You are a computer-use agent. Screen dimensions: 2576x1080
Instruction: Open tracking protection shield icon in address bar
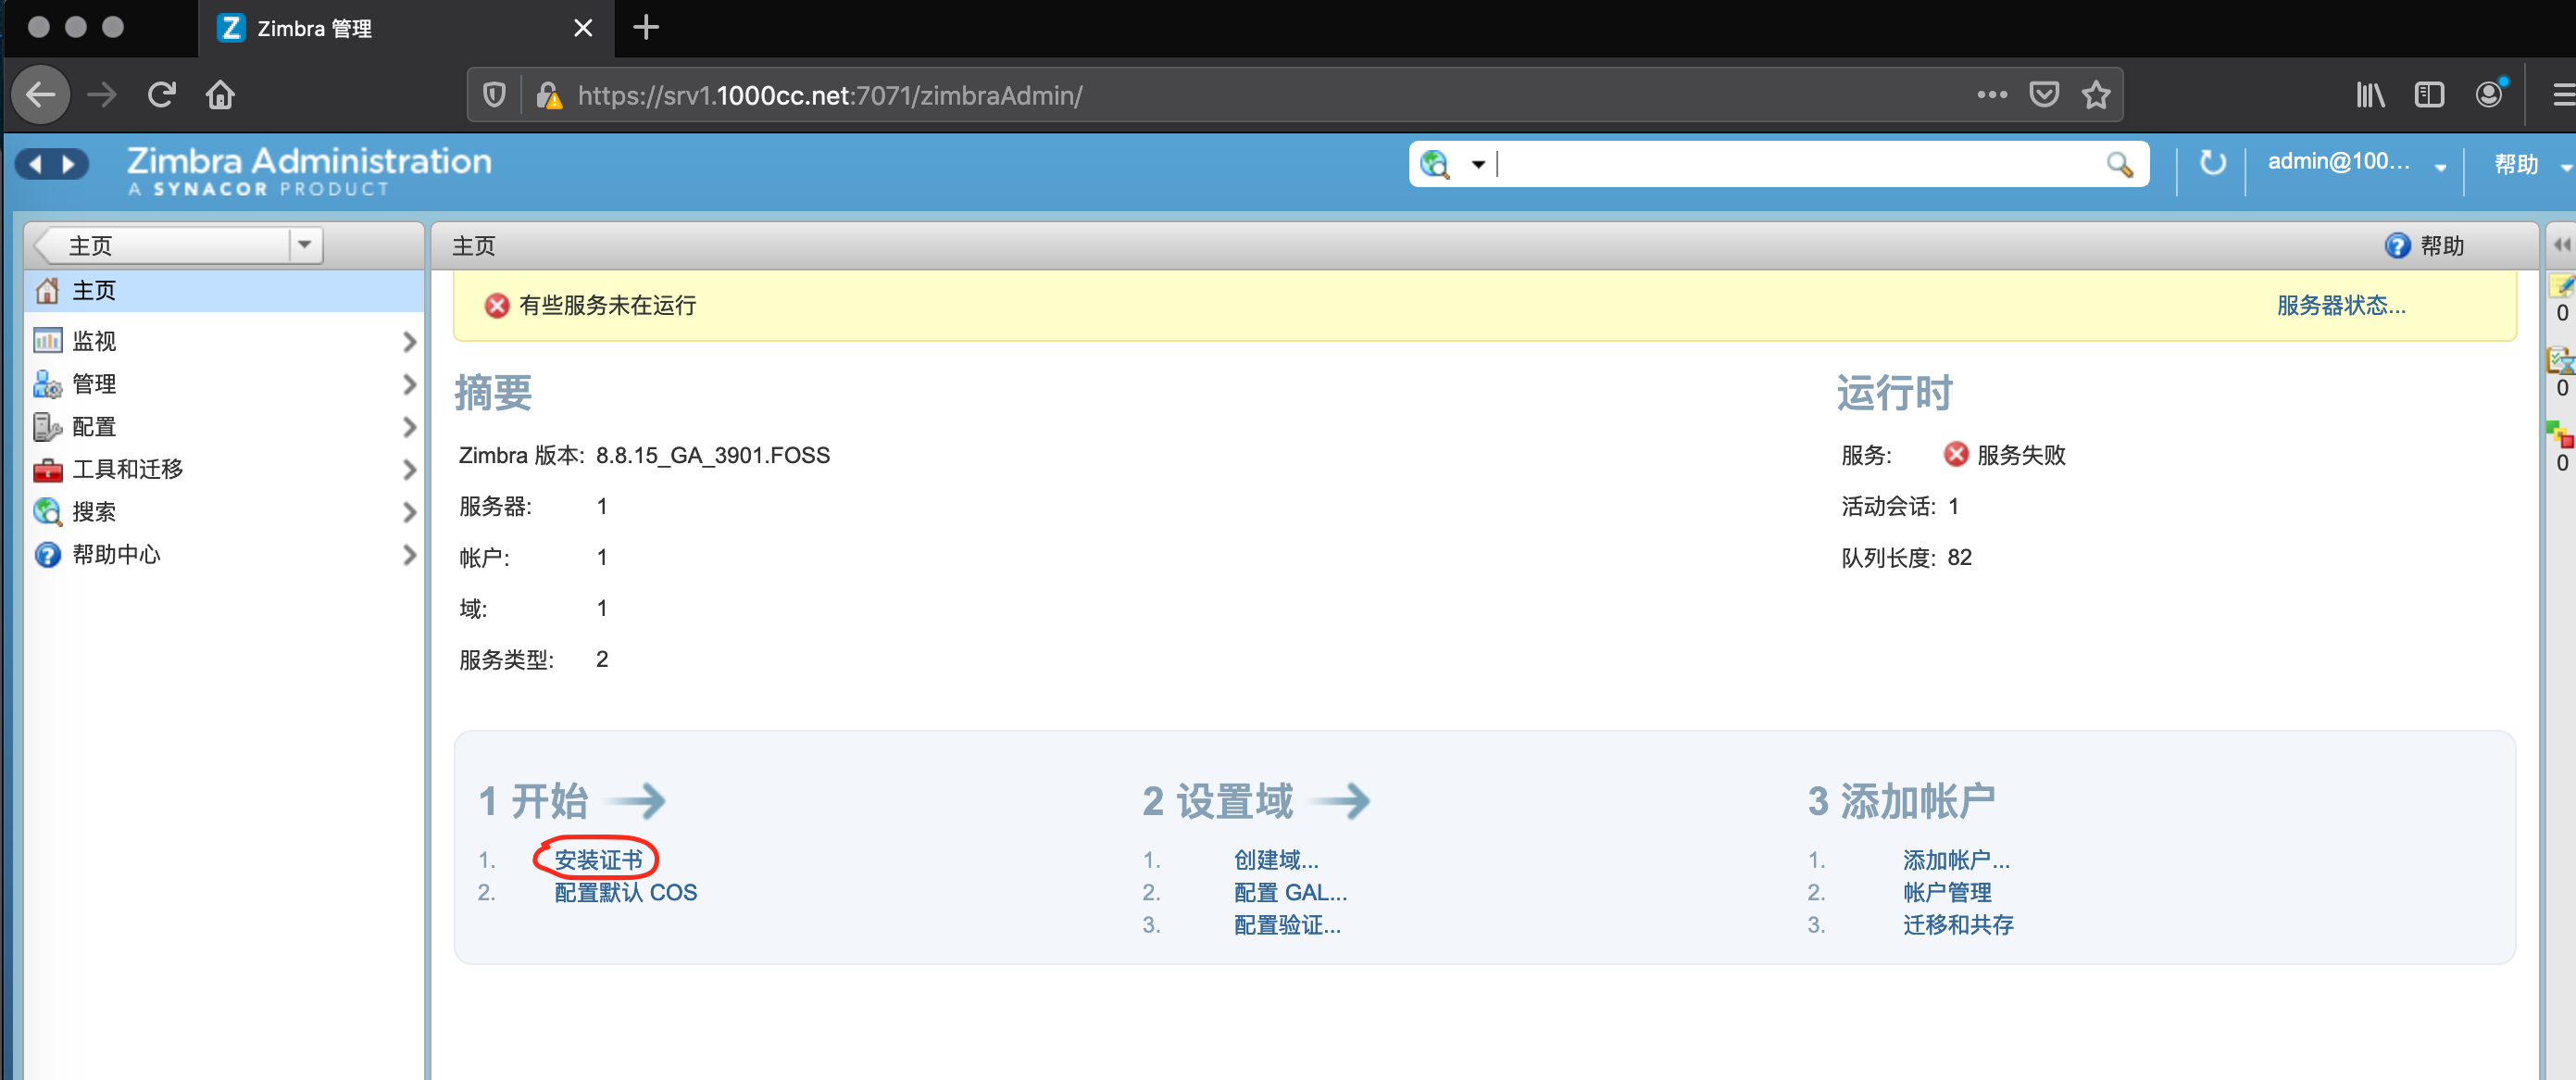(x=494, y=95)
